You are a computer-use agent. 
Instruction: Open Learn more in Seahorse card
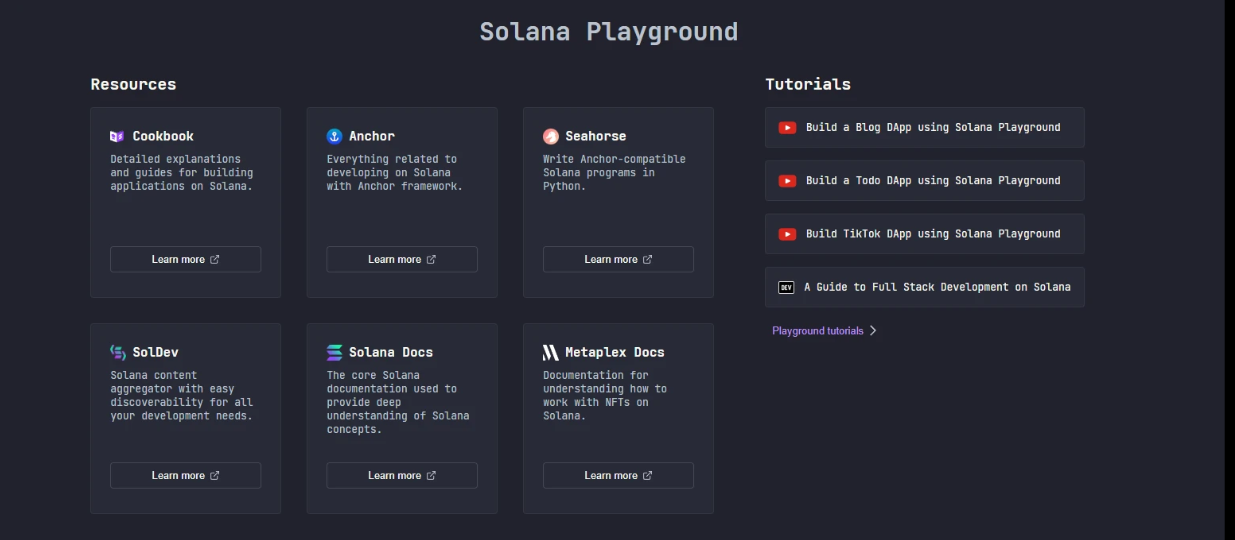(x=618, y=259)
